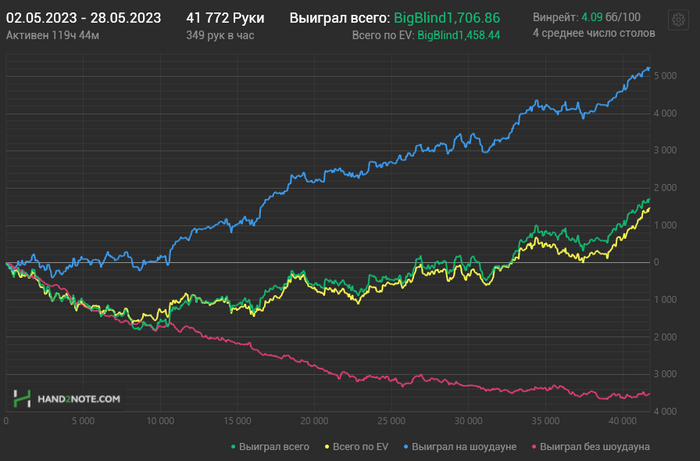Click the total won value BigBlind1,706.86
Screen dimensions: 700x461
pyautogui.click(x=447, y=18)
